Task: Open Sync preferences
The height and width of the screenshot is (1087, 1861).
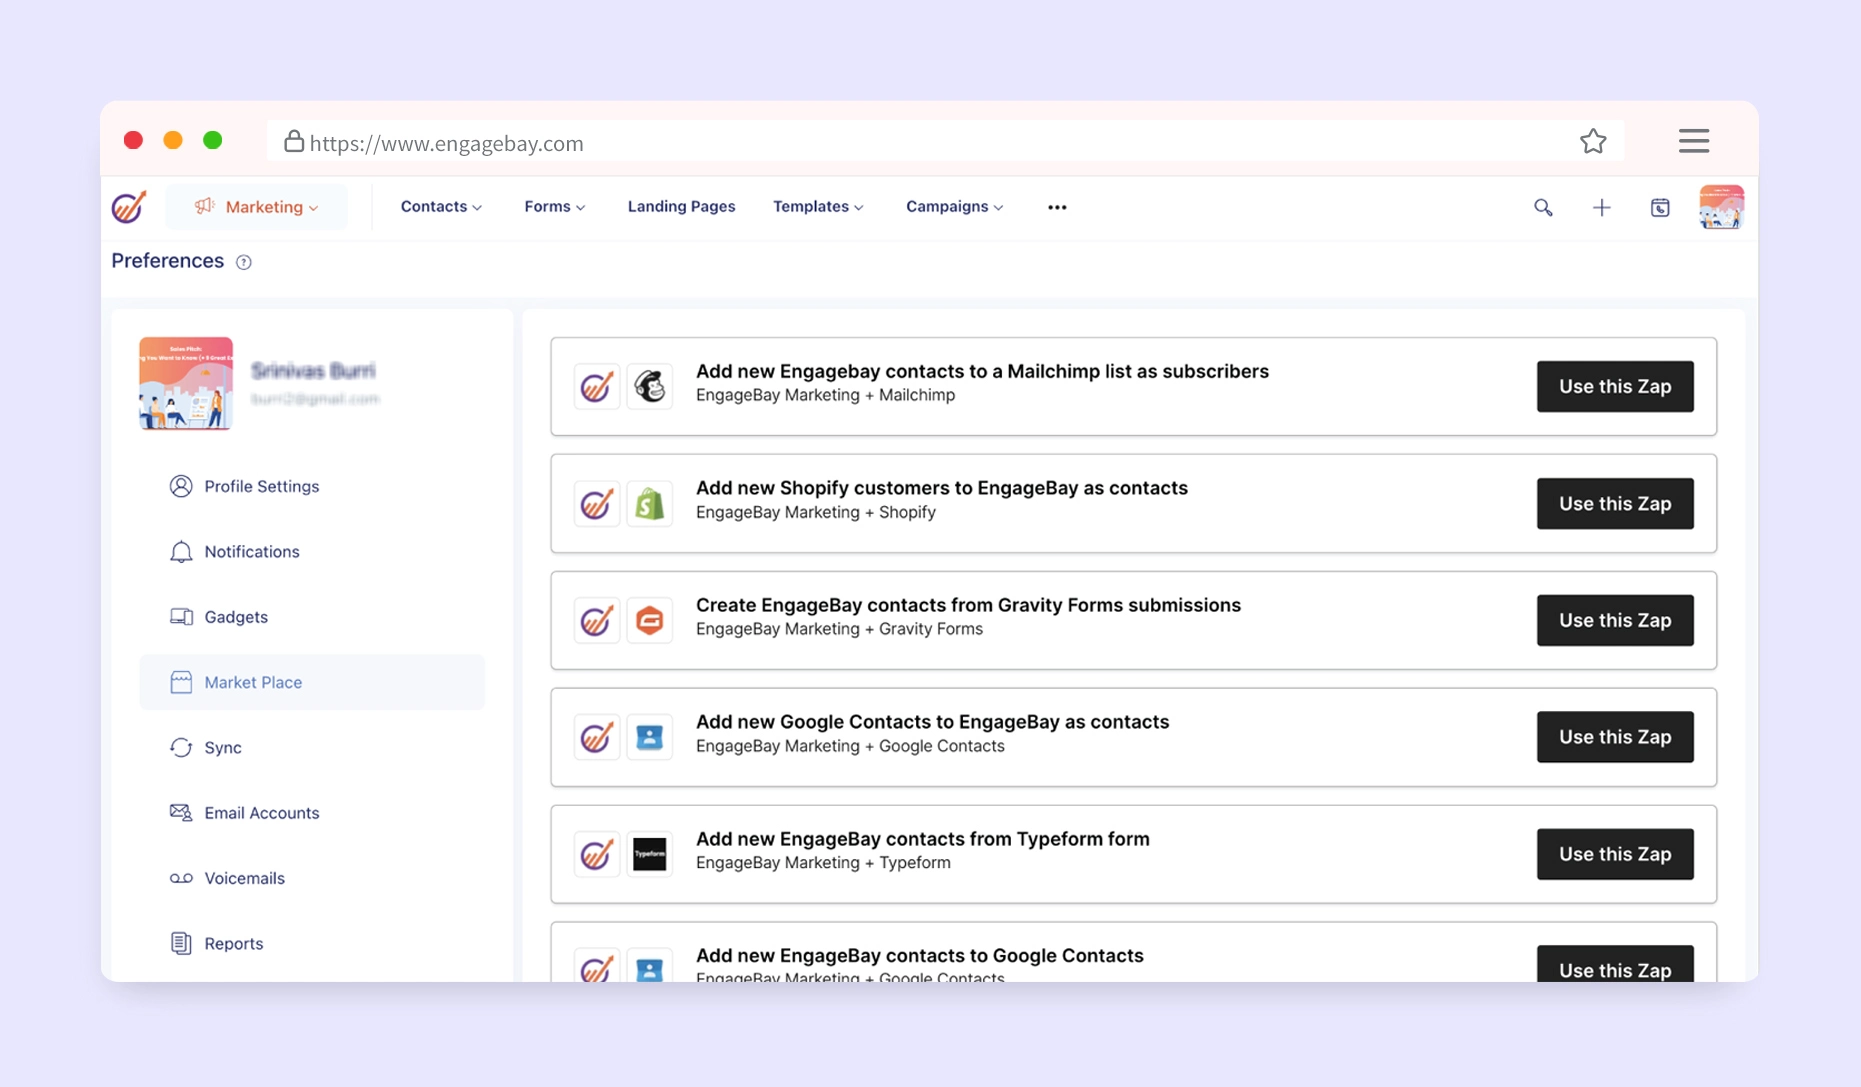Action: tap(312, 747)
